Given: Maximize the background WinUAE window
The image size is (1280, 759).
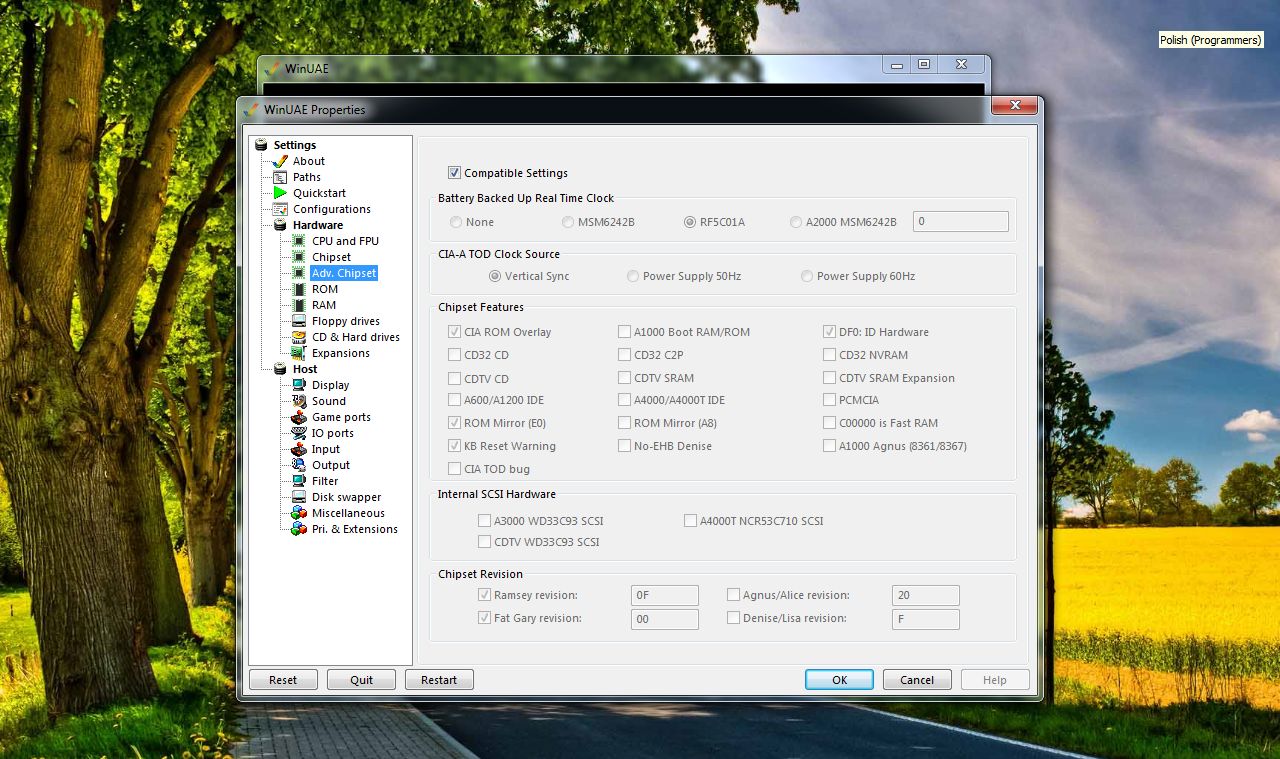Looking at the screenshot, I should click(x=924, y=64).
